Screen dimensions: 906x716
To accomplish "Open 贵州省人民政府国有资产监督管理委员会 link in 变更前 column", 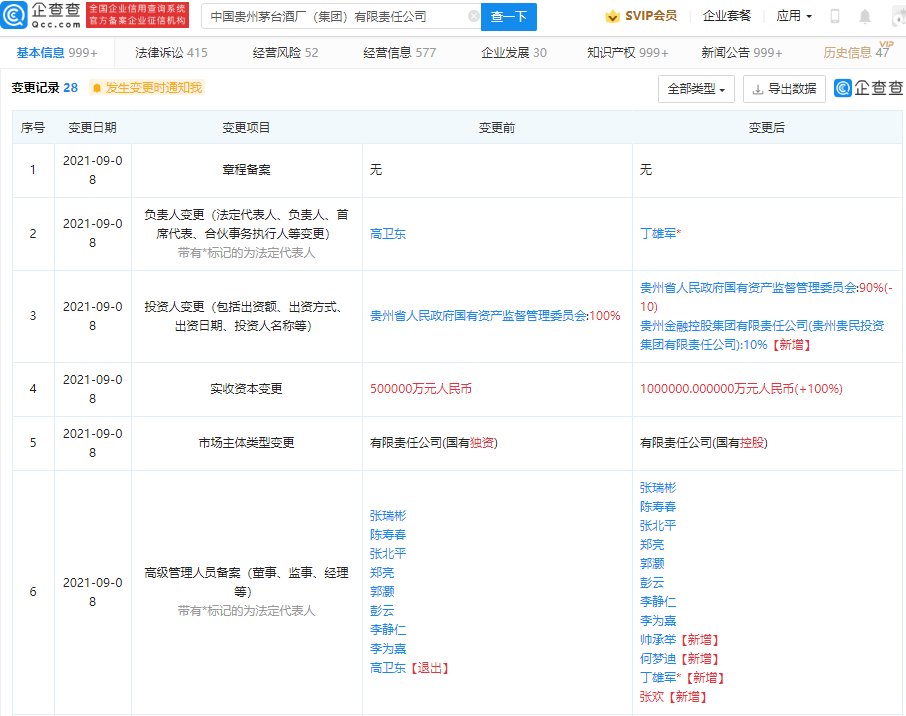I will [x=478, y=316].
